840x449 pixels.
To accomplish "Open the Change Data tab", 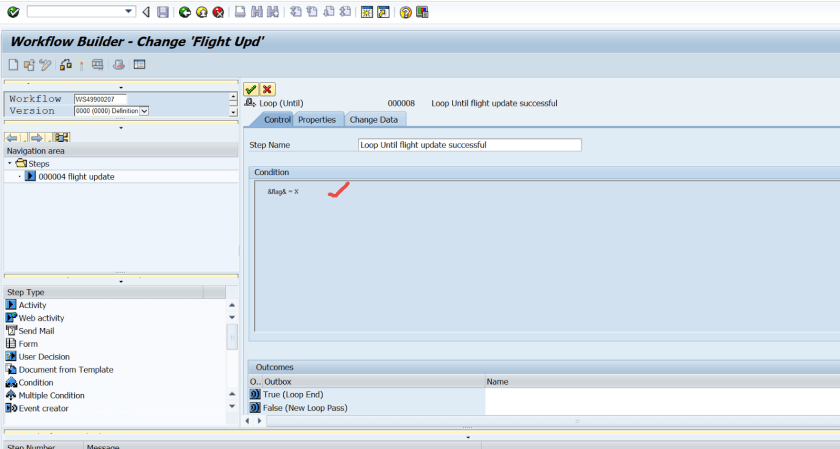I will [x=373, y=120].
